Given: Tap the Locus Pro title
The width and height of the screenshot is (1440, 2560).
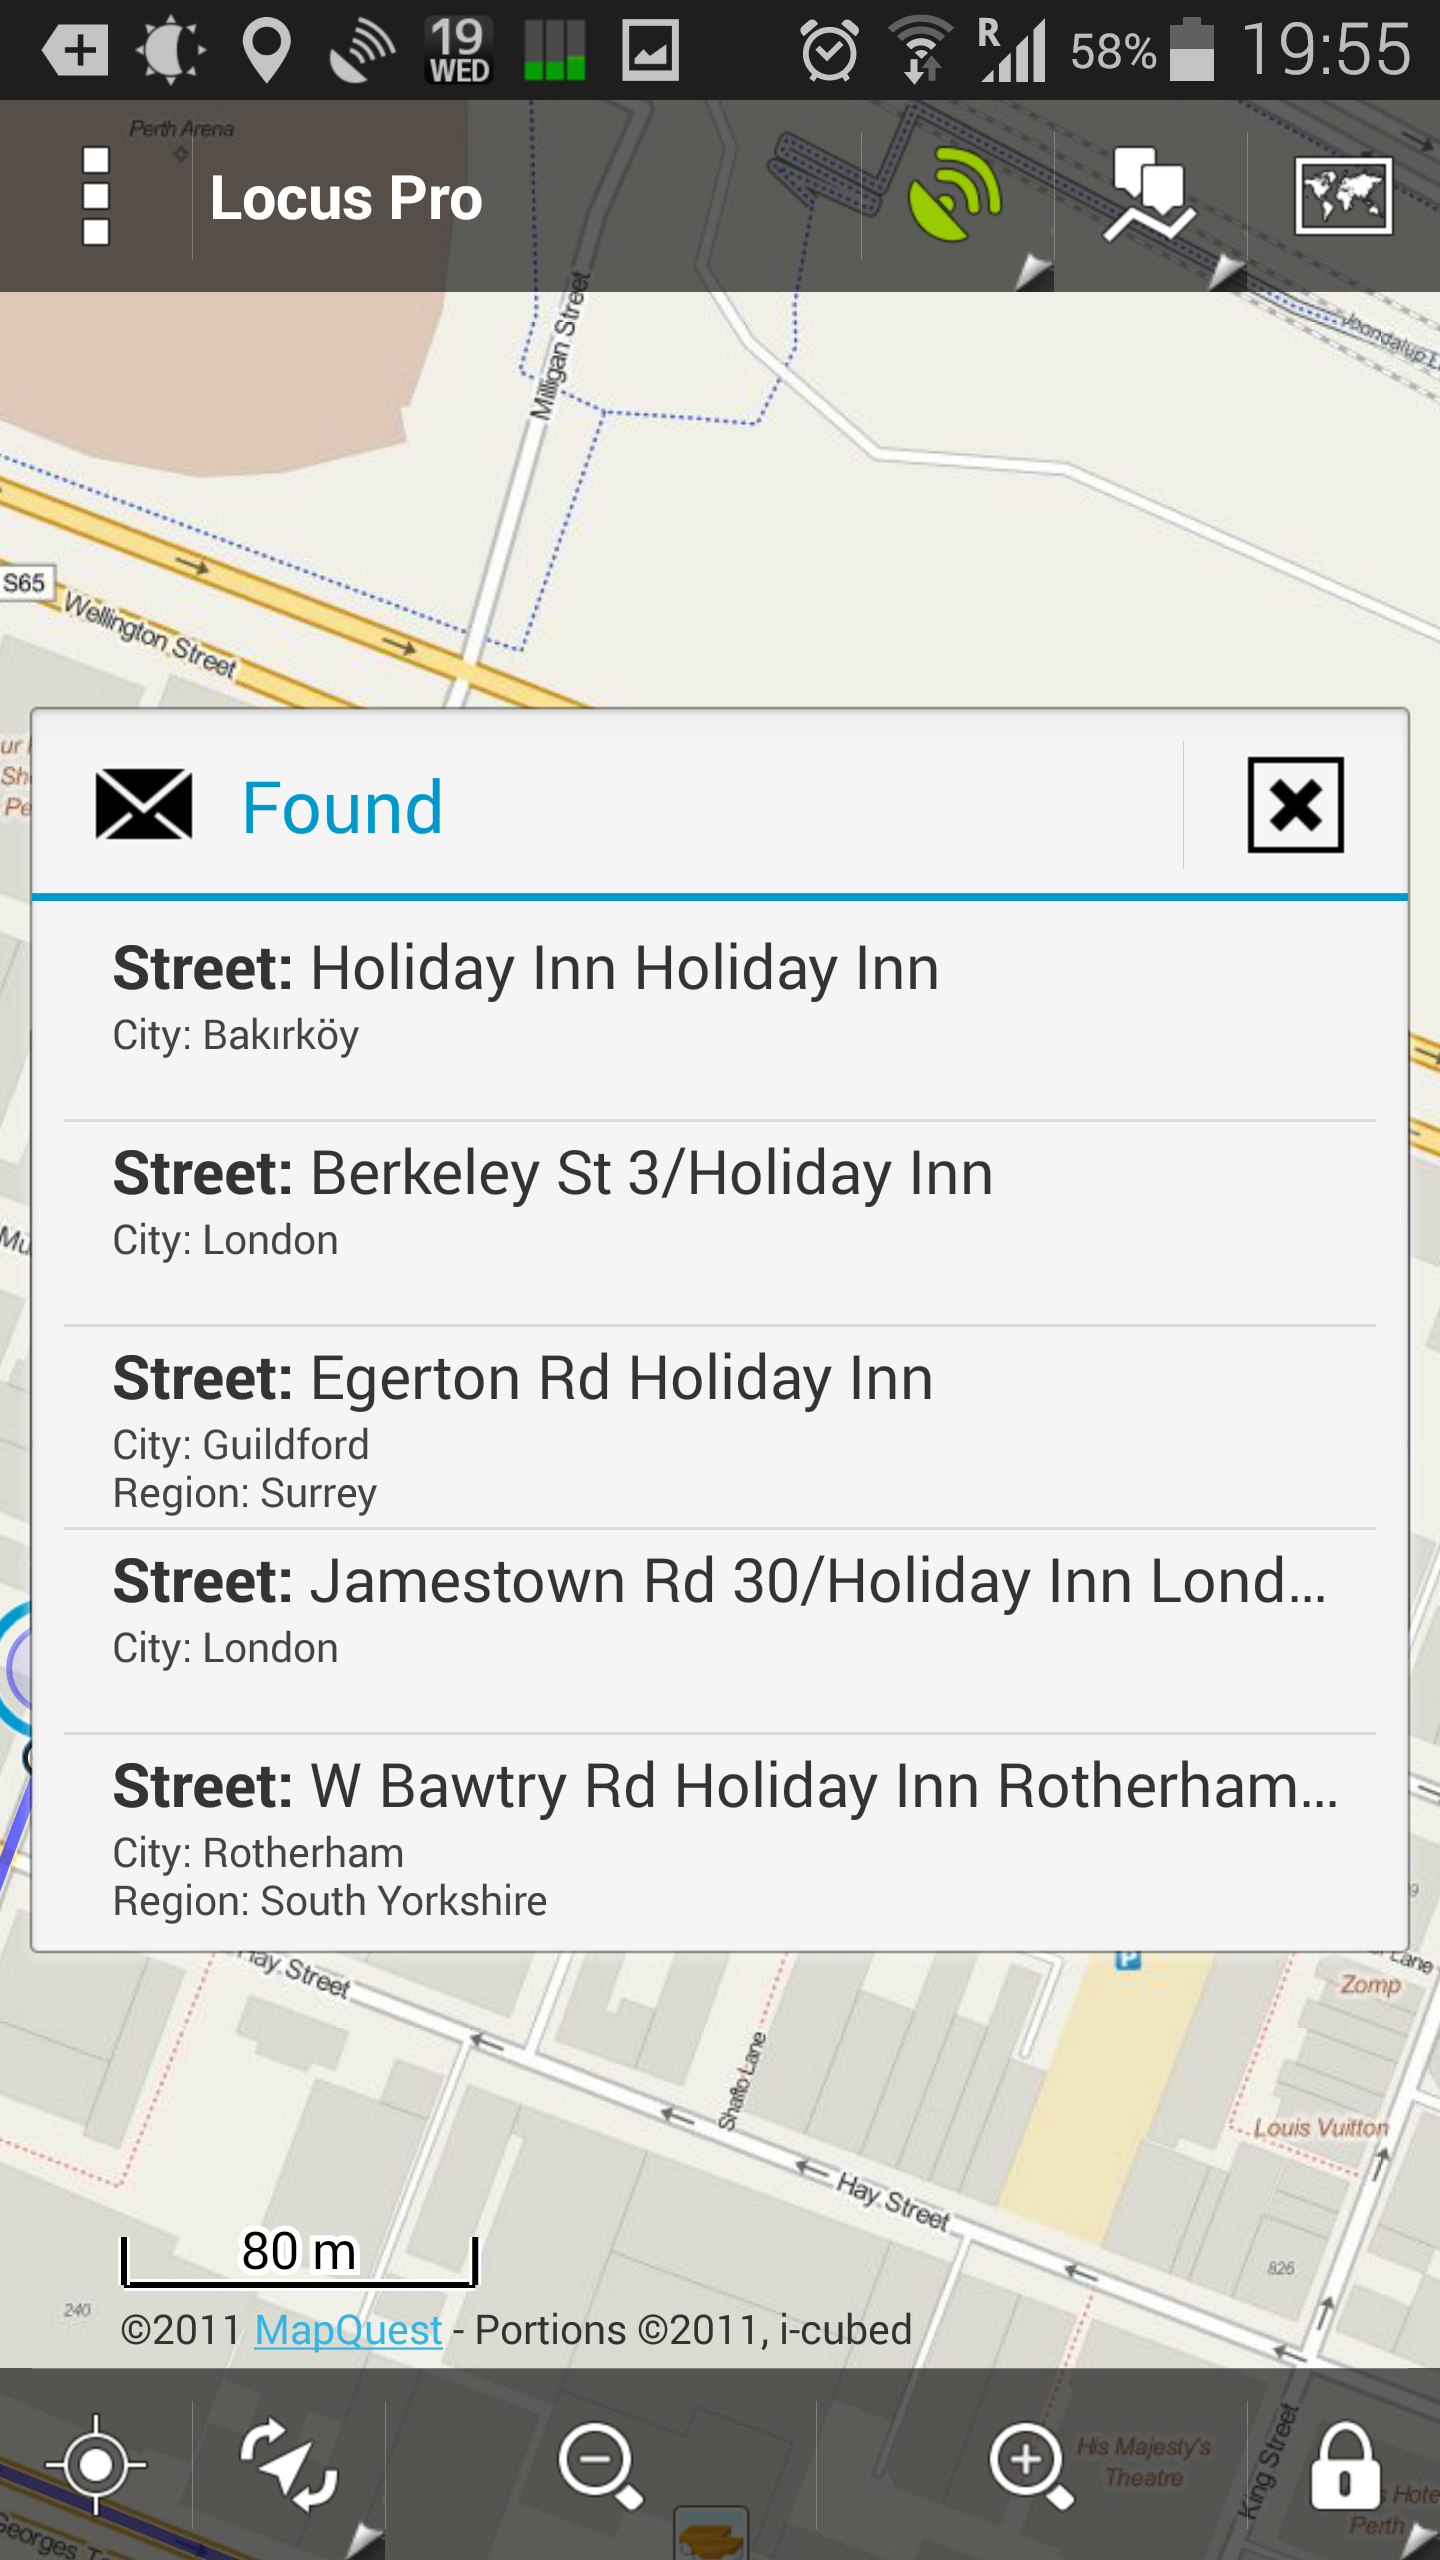Looking at the screenshot, I should [346, 198].
